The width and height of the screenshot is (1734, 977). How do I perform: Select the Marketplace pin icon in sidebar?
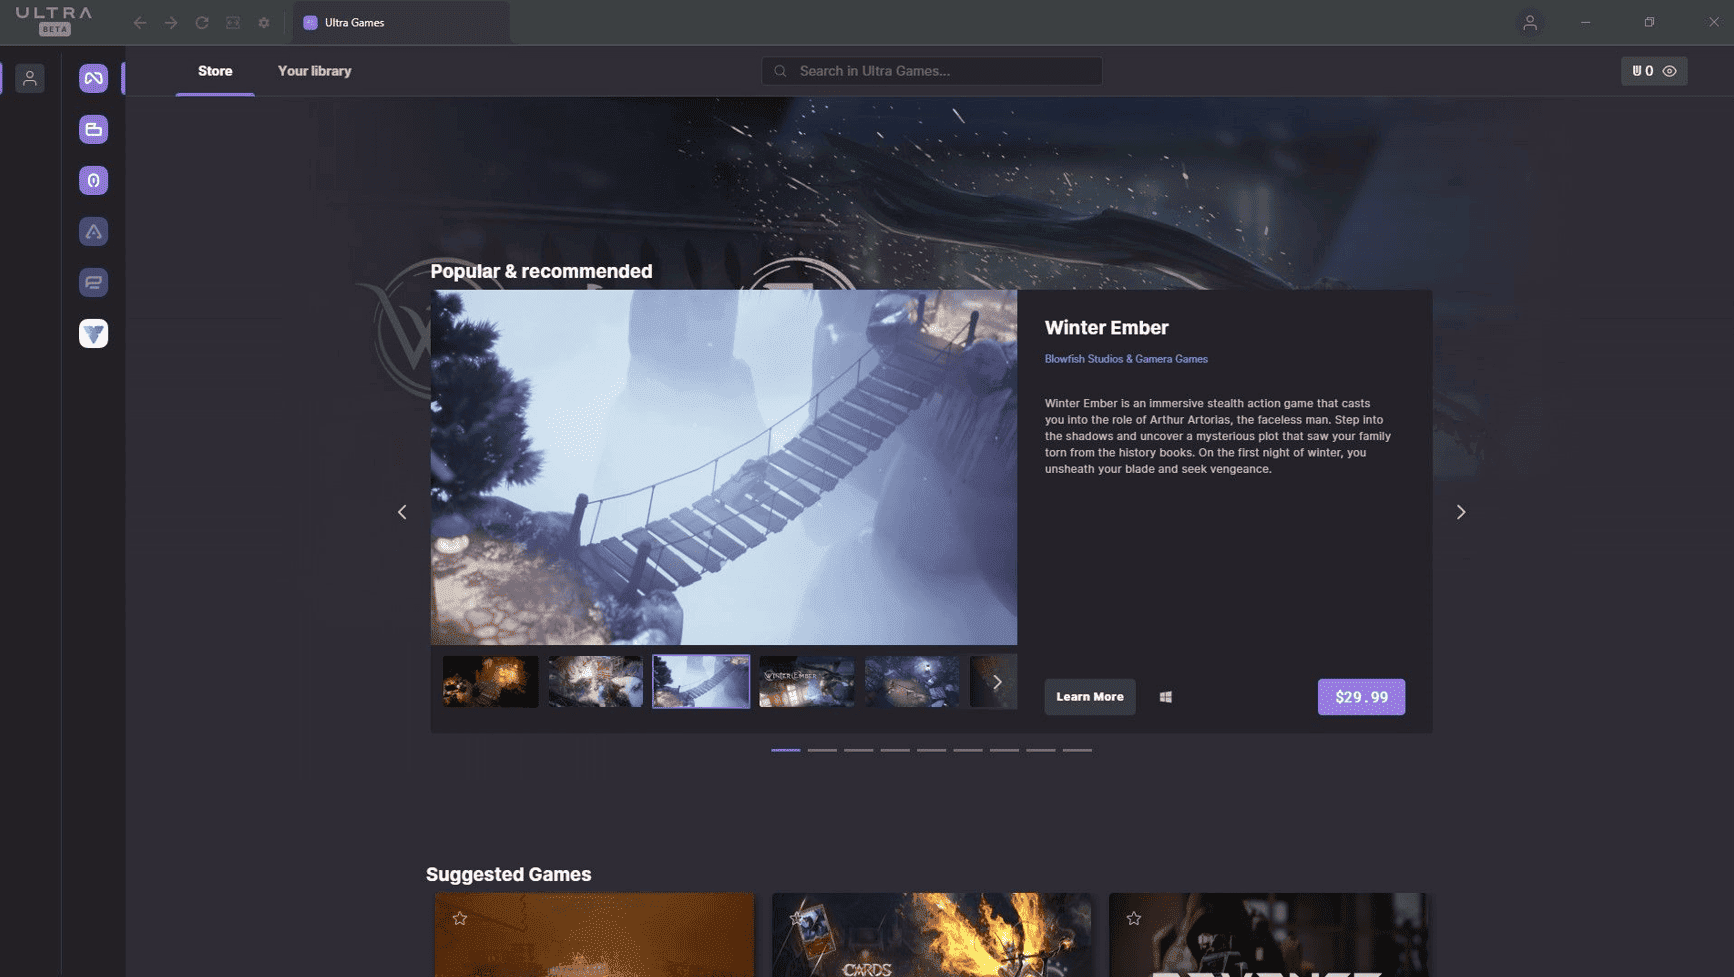93,180
